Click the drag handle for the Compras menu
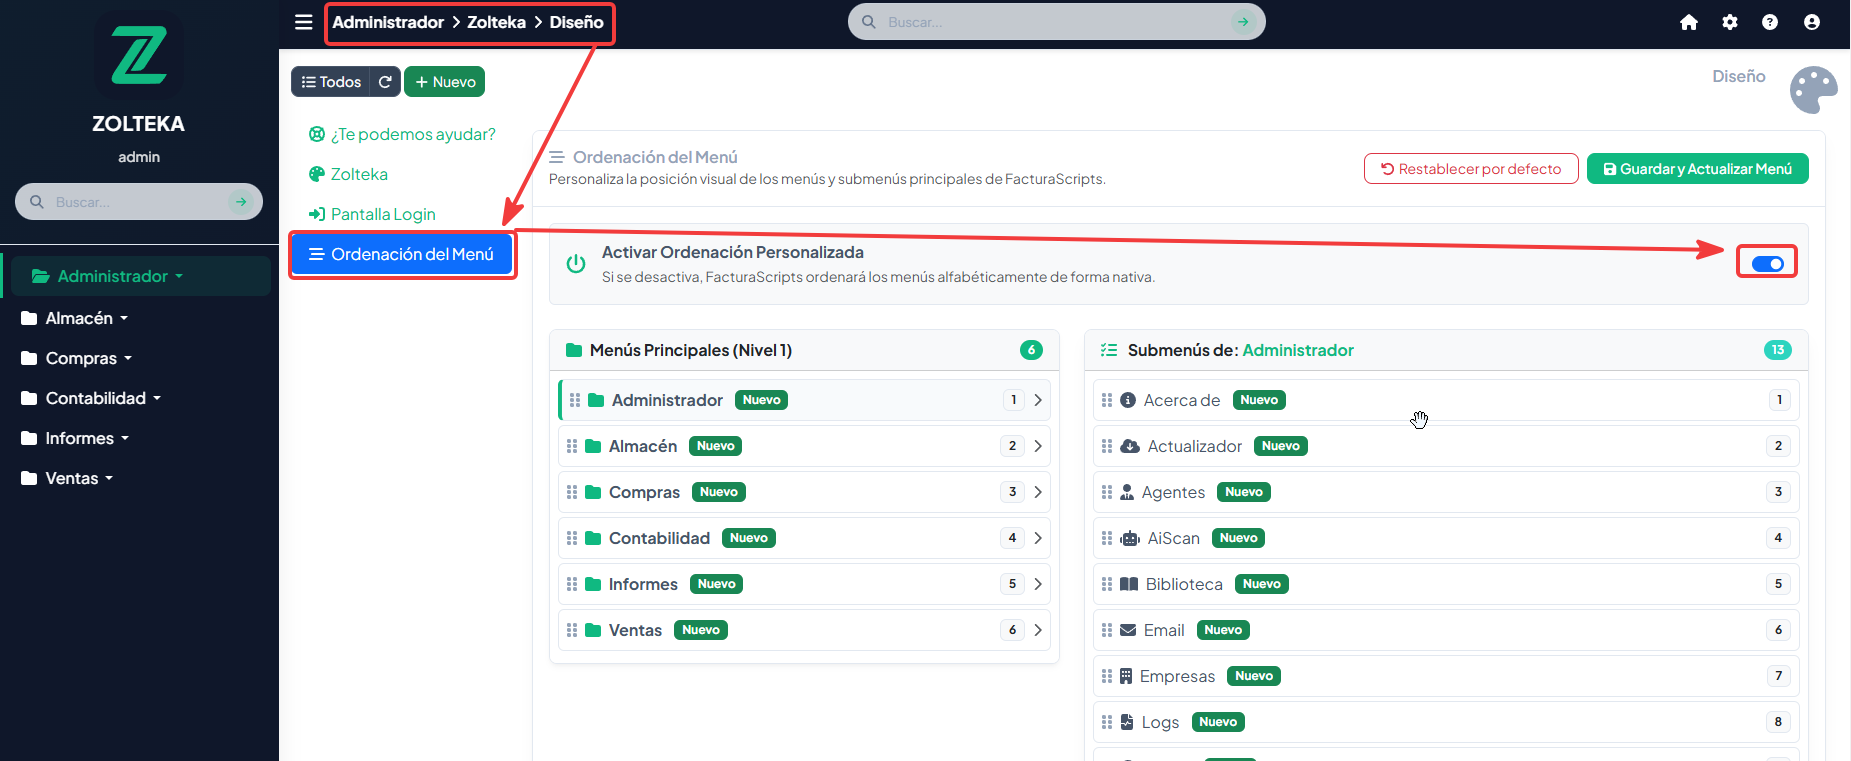This screenshot has width=1851, height=761. tap(572, 492)
